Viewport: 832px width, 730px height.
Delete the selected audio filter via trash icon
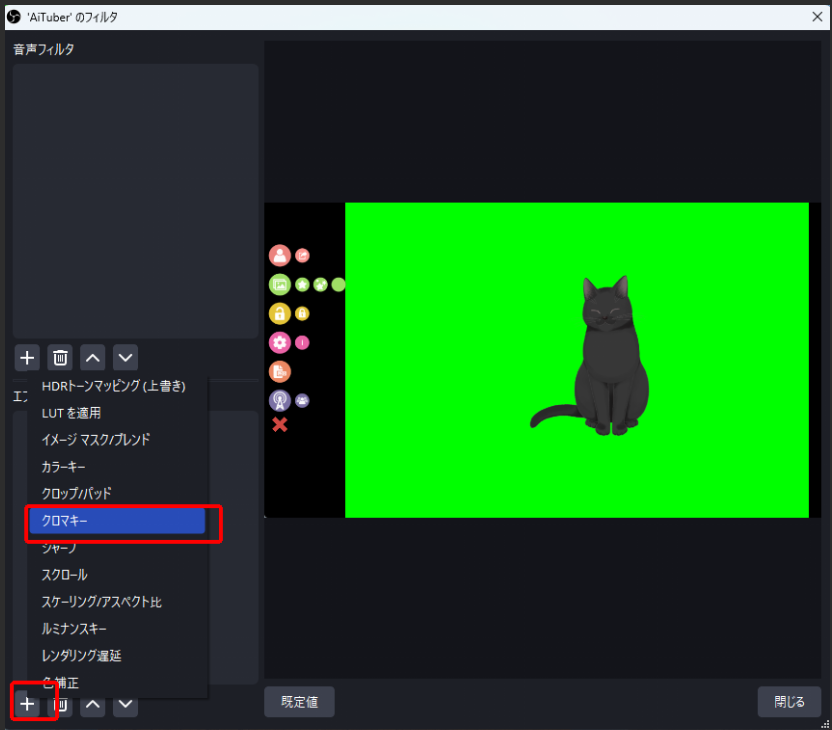point(60,357)
